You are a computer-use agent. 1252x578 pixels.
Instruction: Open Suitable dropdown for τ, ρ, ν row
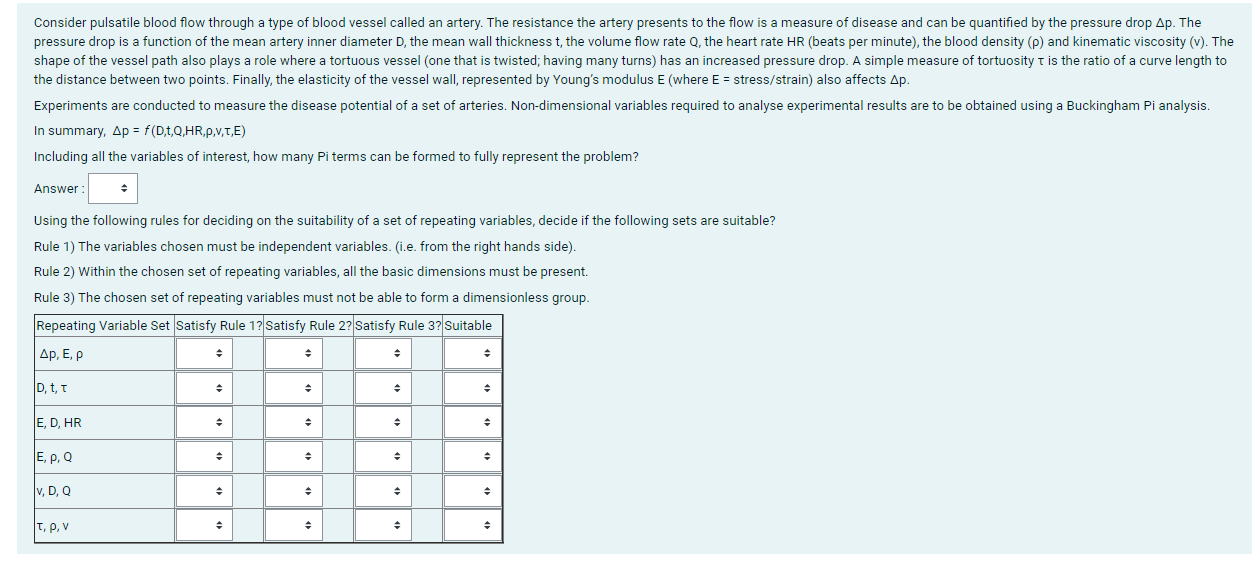pyautogui.click(x=473, y=526)
